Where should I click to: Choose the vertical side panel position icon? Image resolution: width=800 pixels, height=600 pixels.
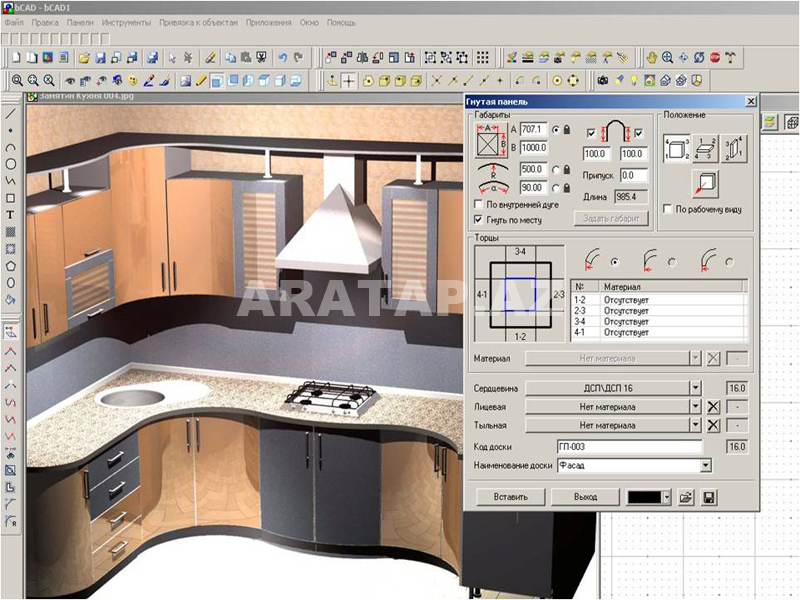pos(734,149)
